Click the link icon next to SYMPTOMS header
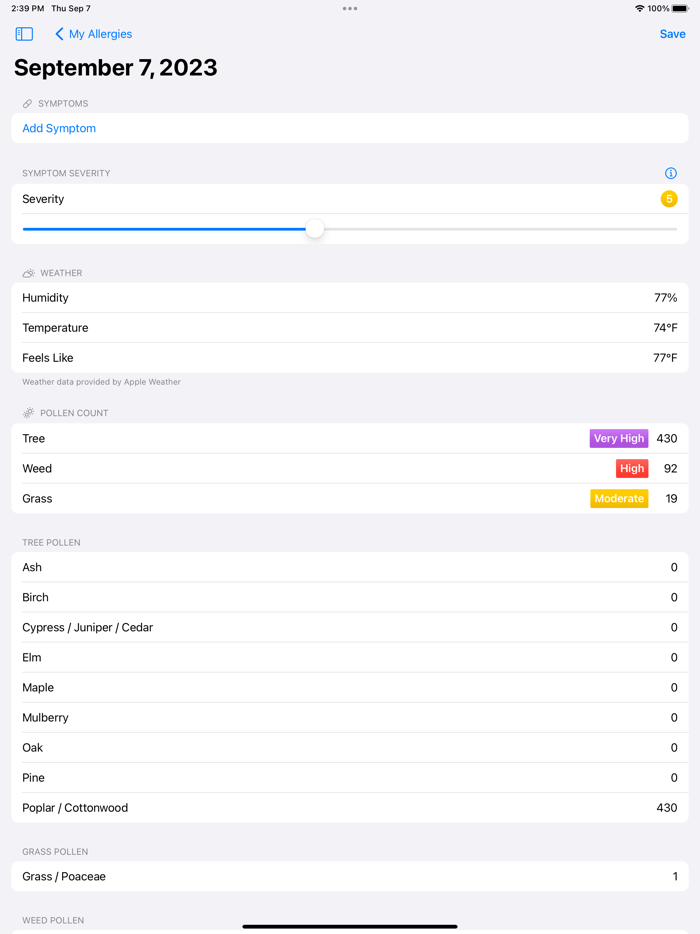The height and width of the screenshot is (934, 700). click(25, 103)
